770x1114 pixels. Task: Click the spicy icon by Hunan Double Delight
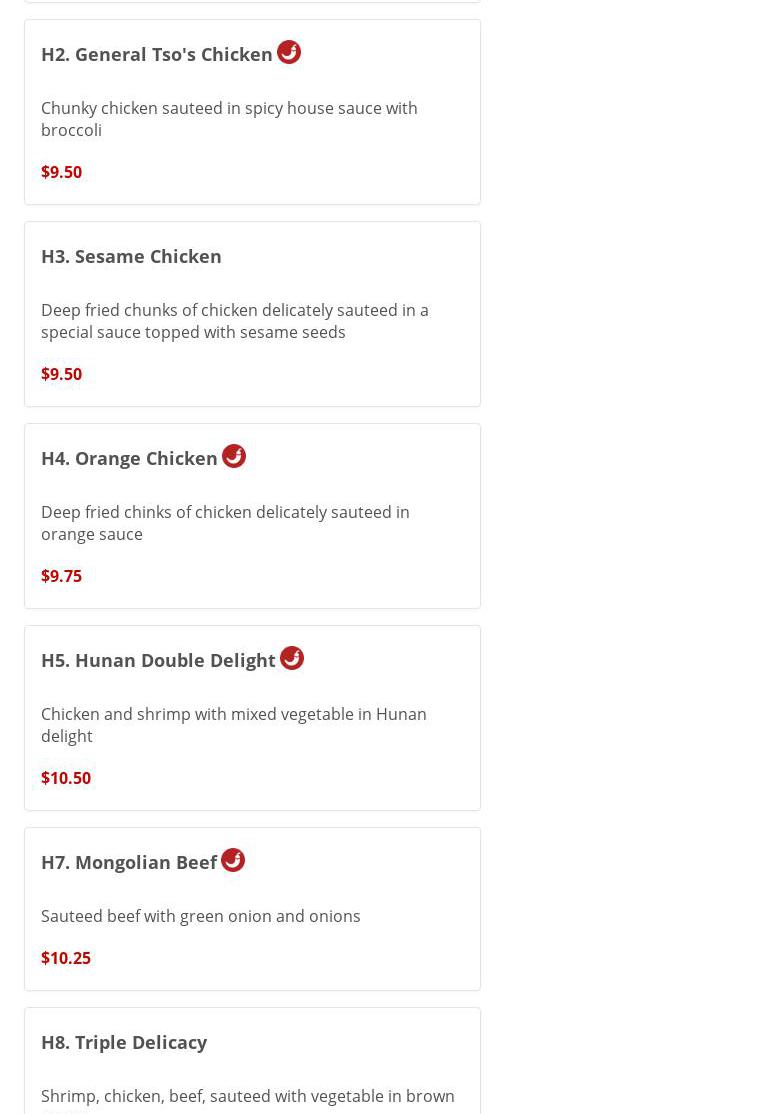(292, 658)
